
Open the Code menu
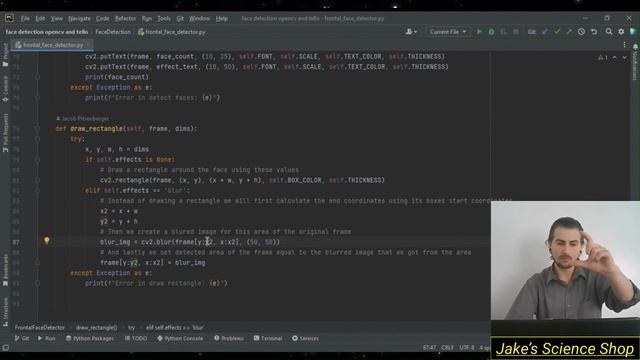102,18
